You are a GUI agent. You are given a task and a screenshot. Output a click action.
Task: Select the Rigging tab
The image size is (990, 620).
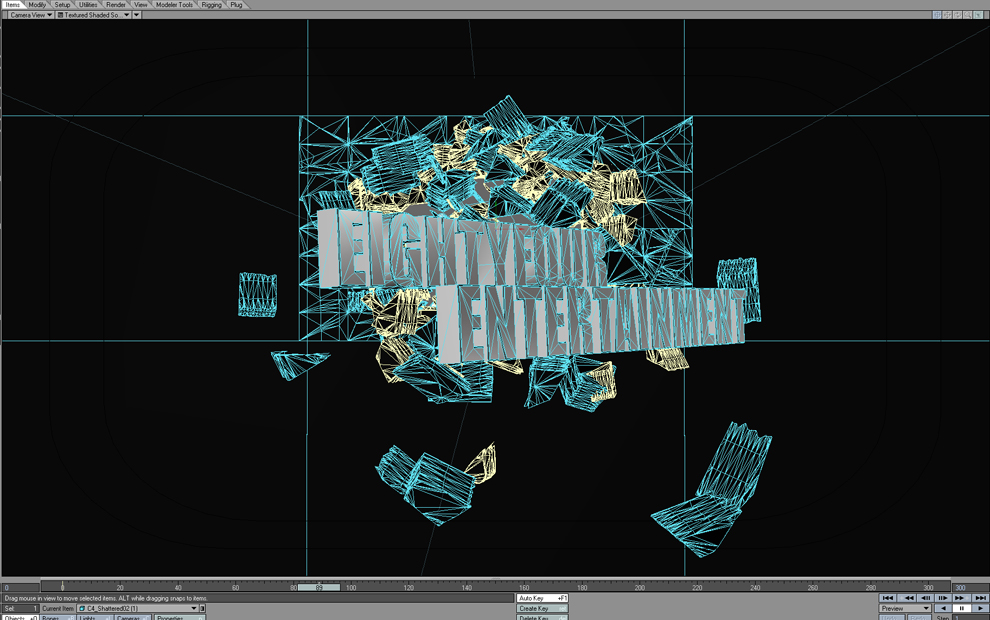212,4
